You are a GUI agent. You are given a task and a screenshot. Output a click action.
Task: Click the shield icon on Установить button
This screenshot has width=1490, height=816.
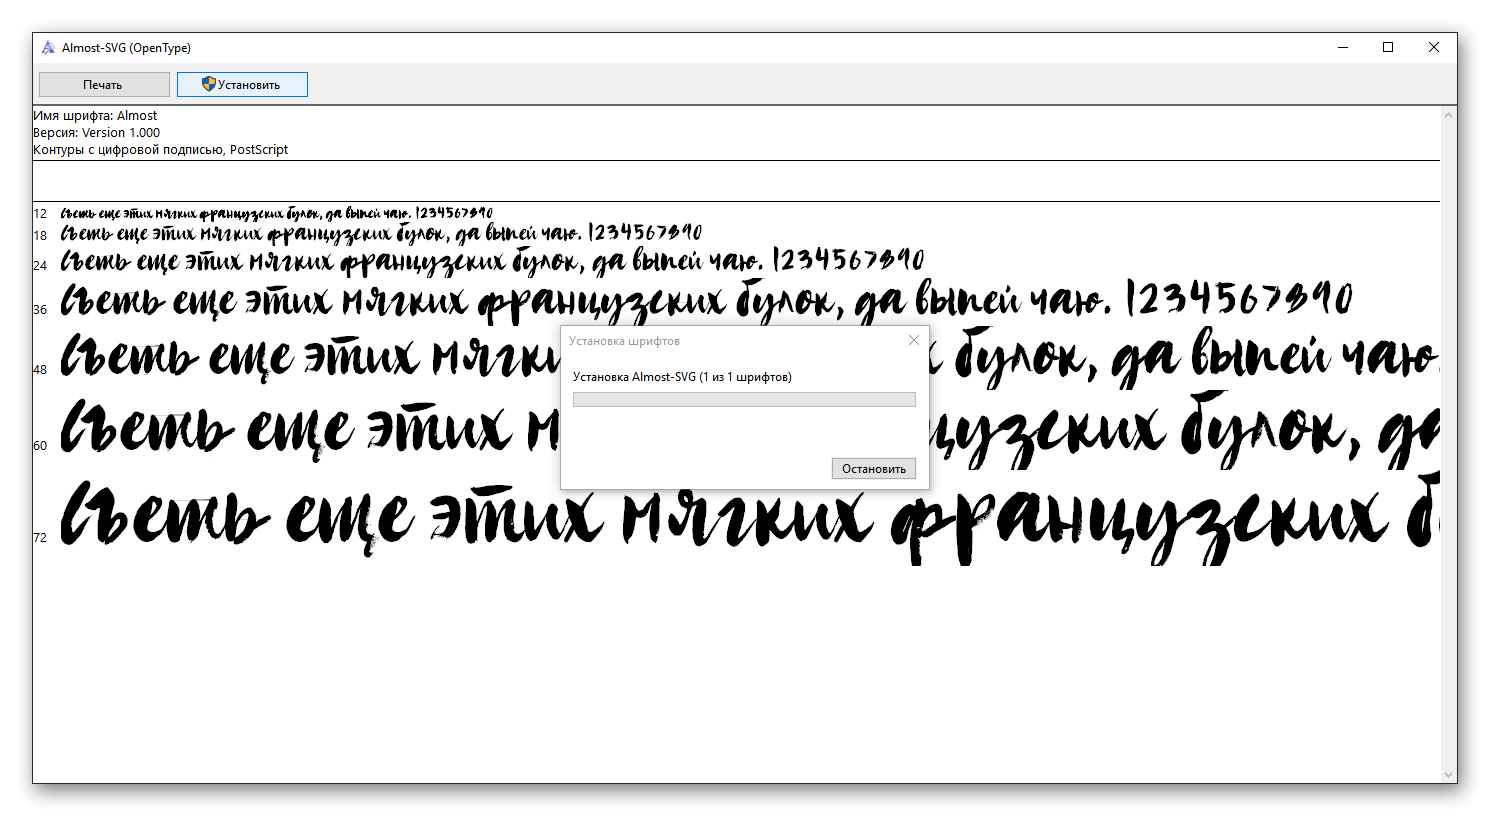point(208,84)
